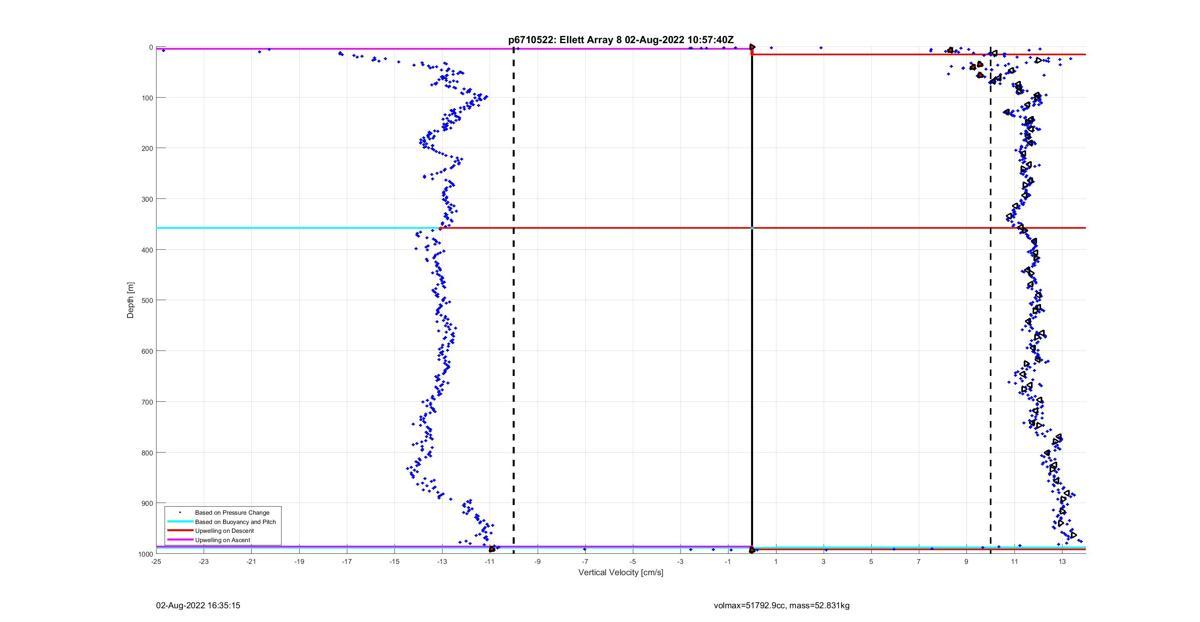
Task: Pick the dark red line sample in the legend
Action: 180,531
